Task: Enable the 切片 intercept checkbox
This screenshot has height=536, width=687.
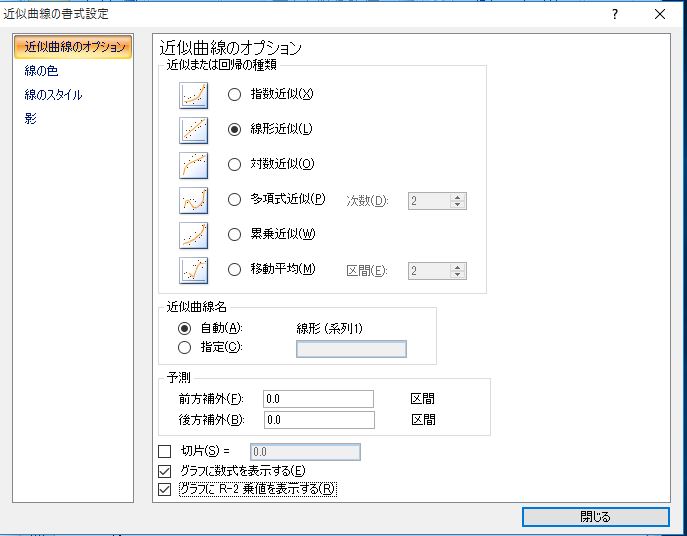Action: [165, 452]
